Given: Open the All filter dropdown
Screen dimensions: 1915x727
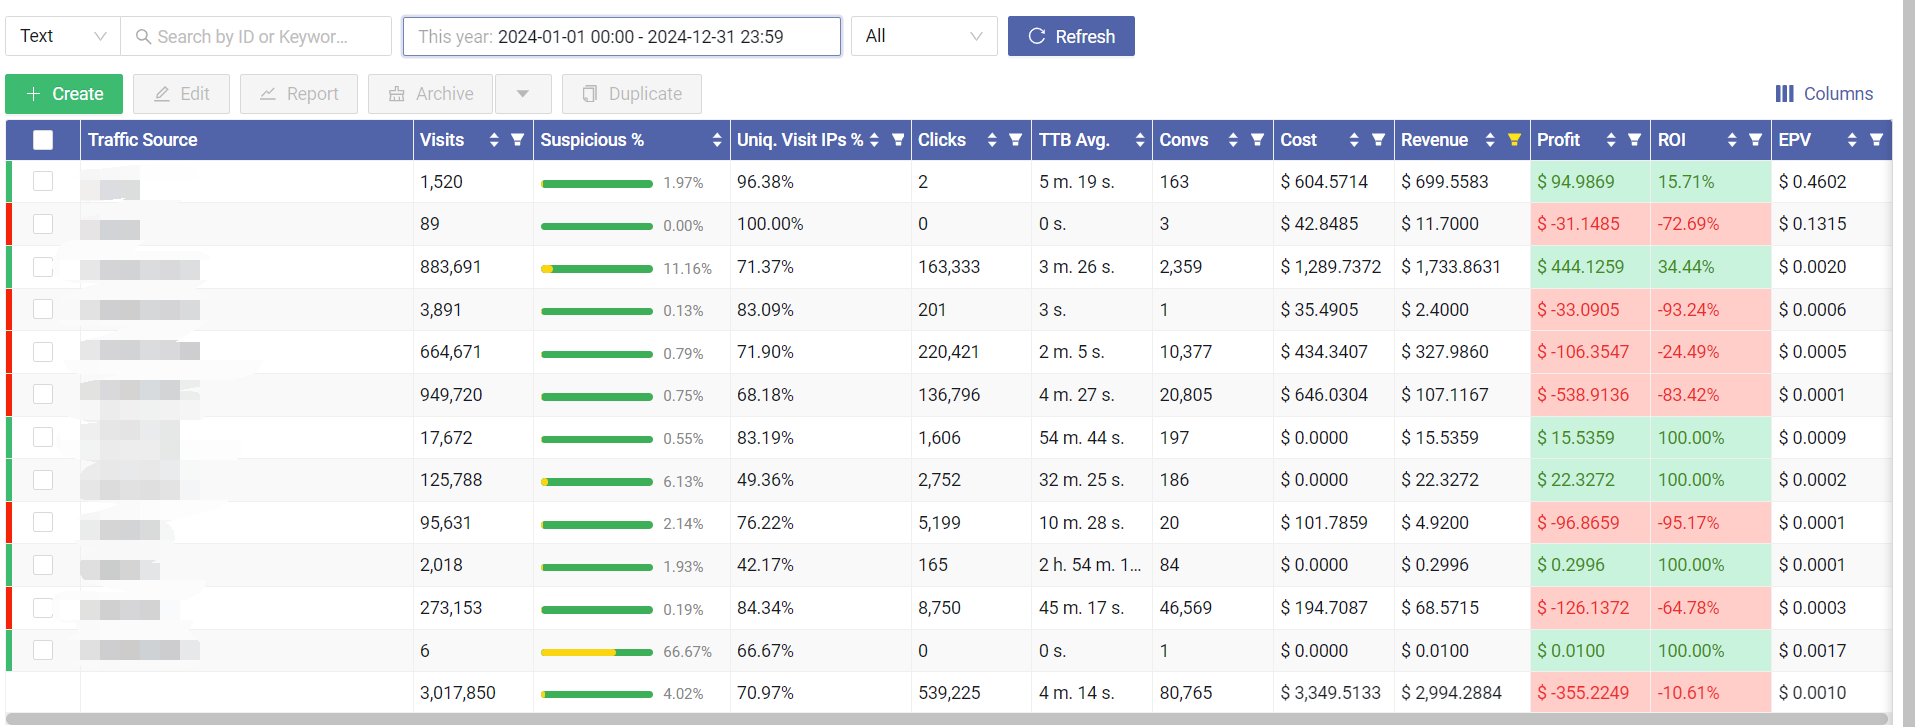Looking at the screenshot, I should click(x=924, y=36).
